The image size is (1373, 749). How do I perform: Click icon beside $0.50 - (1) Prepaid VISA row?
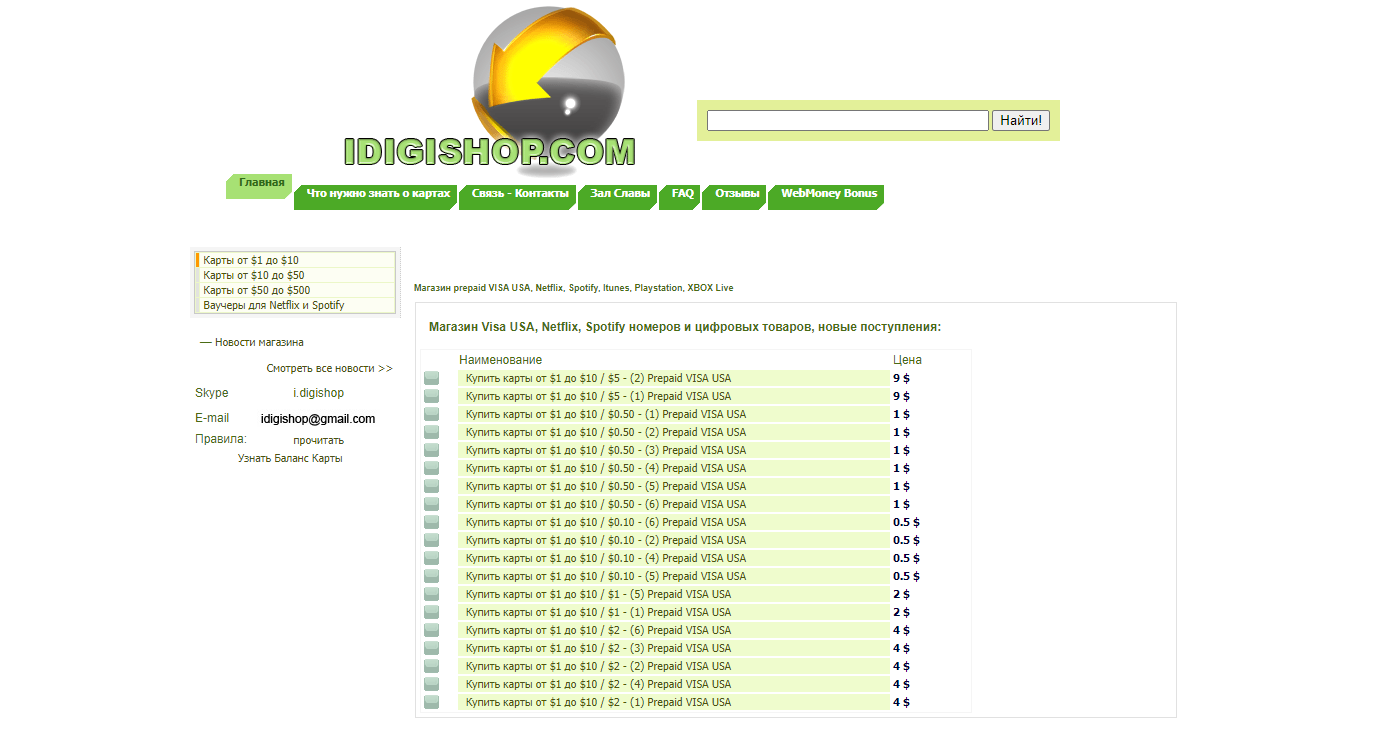432,414
